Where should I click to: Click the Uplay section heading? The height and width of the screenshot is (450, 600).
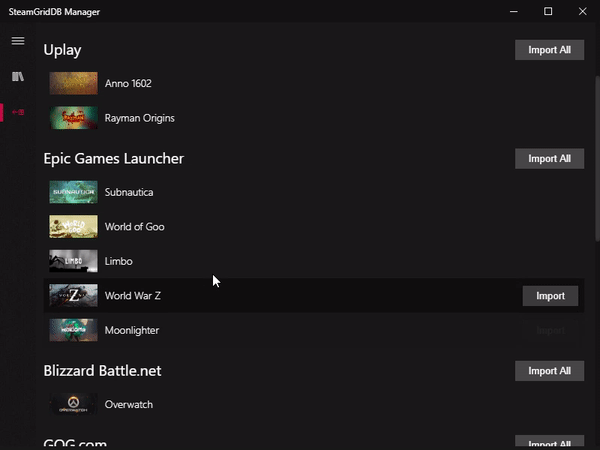click(62, 51)
